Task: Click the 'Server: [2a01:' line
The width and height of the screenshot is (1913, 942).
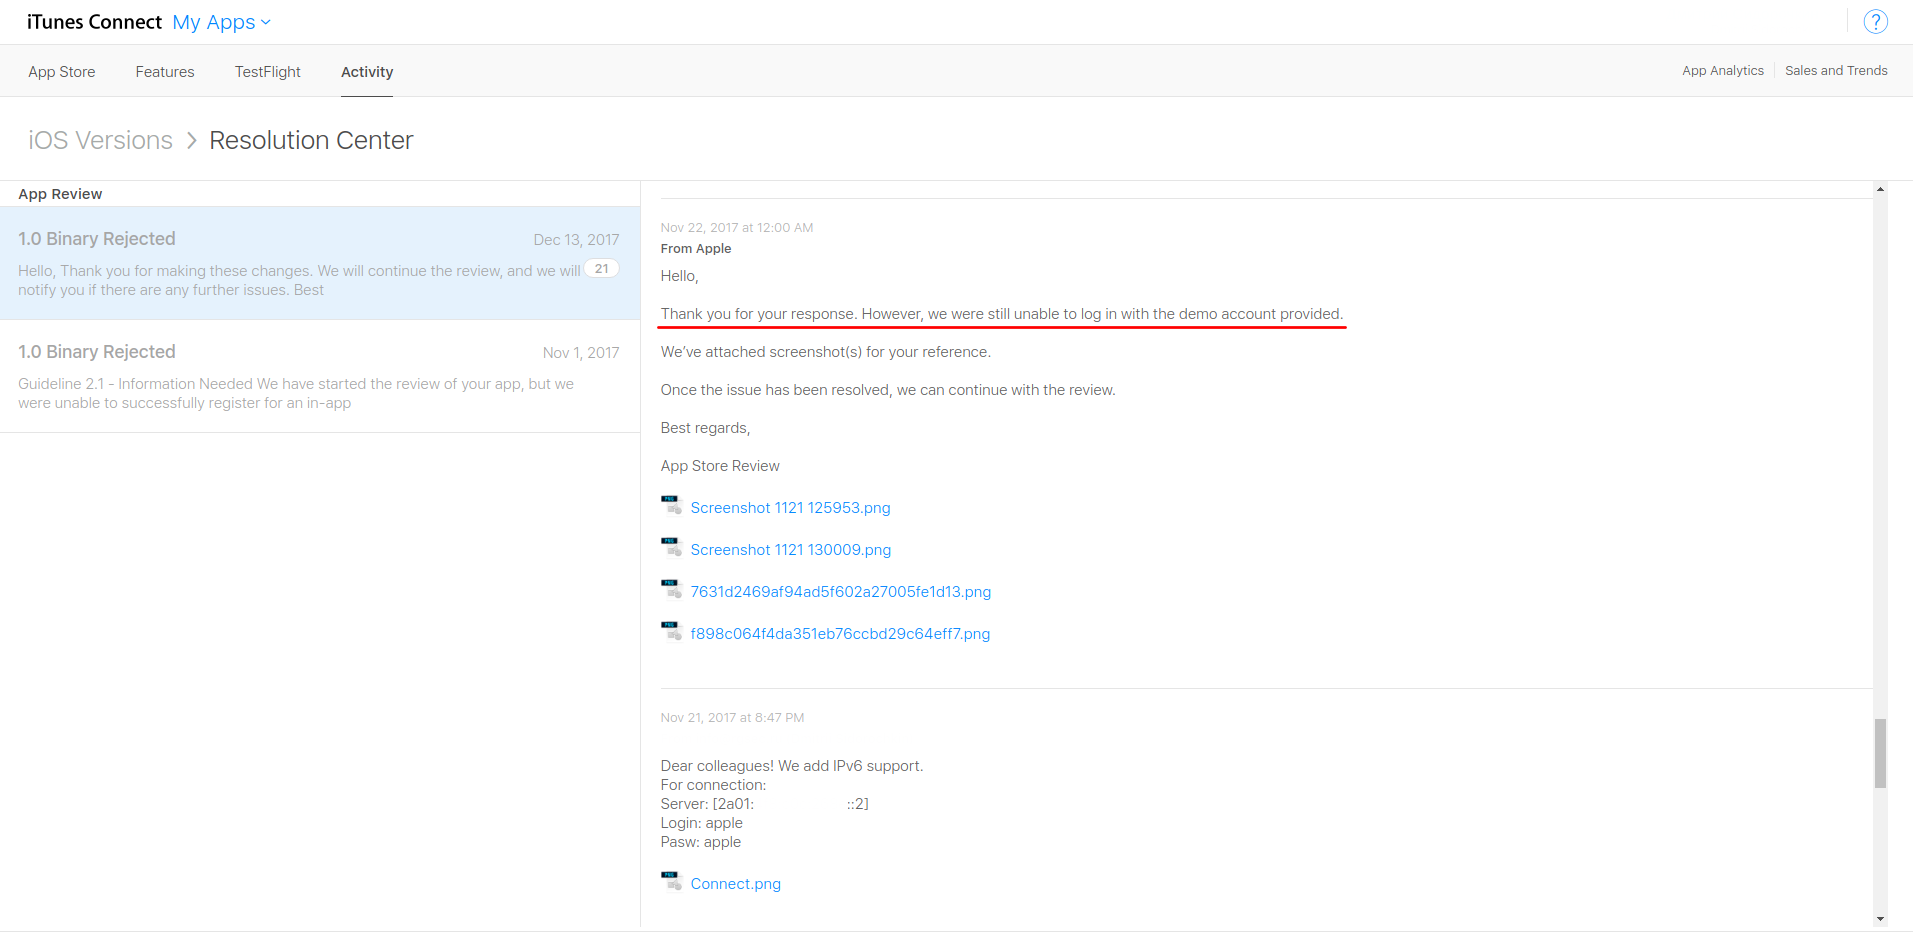Action: 764,804
